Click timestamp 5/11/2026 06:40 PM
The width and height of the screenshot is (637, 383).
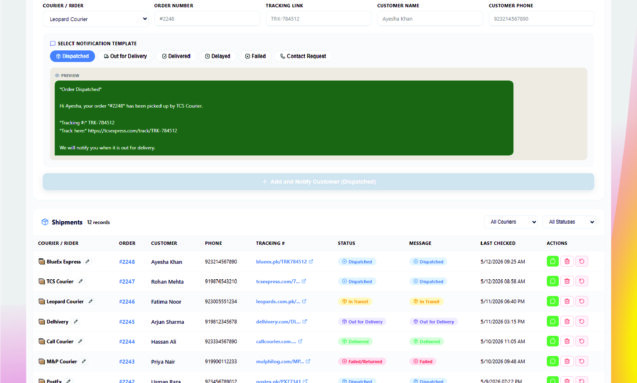click(x=503, y=301)
